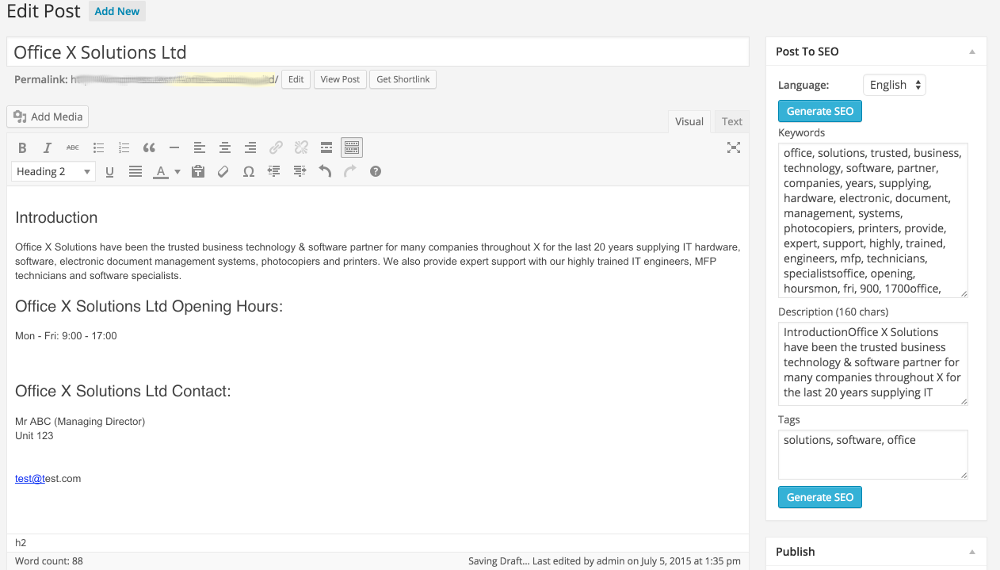
Task: Click the 'Mr ABC (Managing Director)' line
Action: click(x=80, y=421)
